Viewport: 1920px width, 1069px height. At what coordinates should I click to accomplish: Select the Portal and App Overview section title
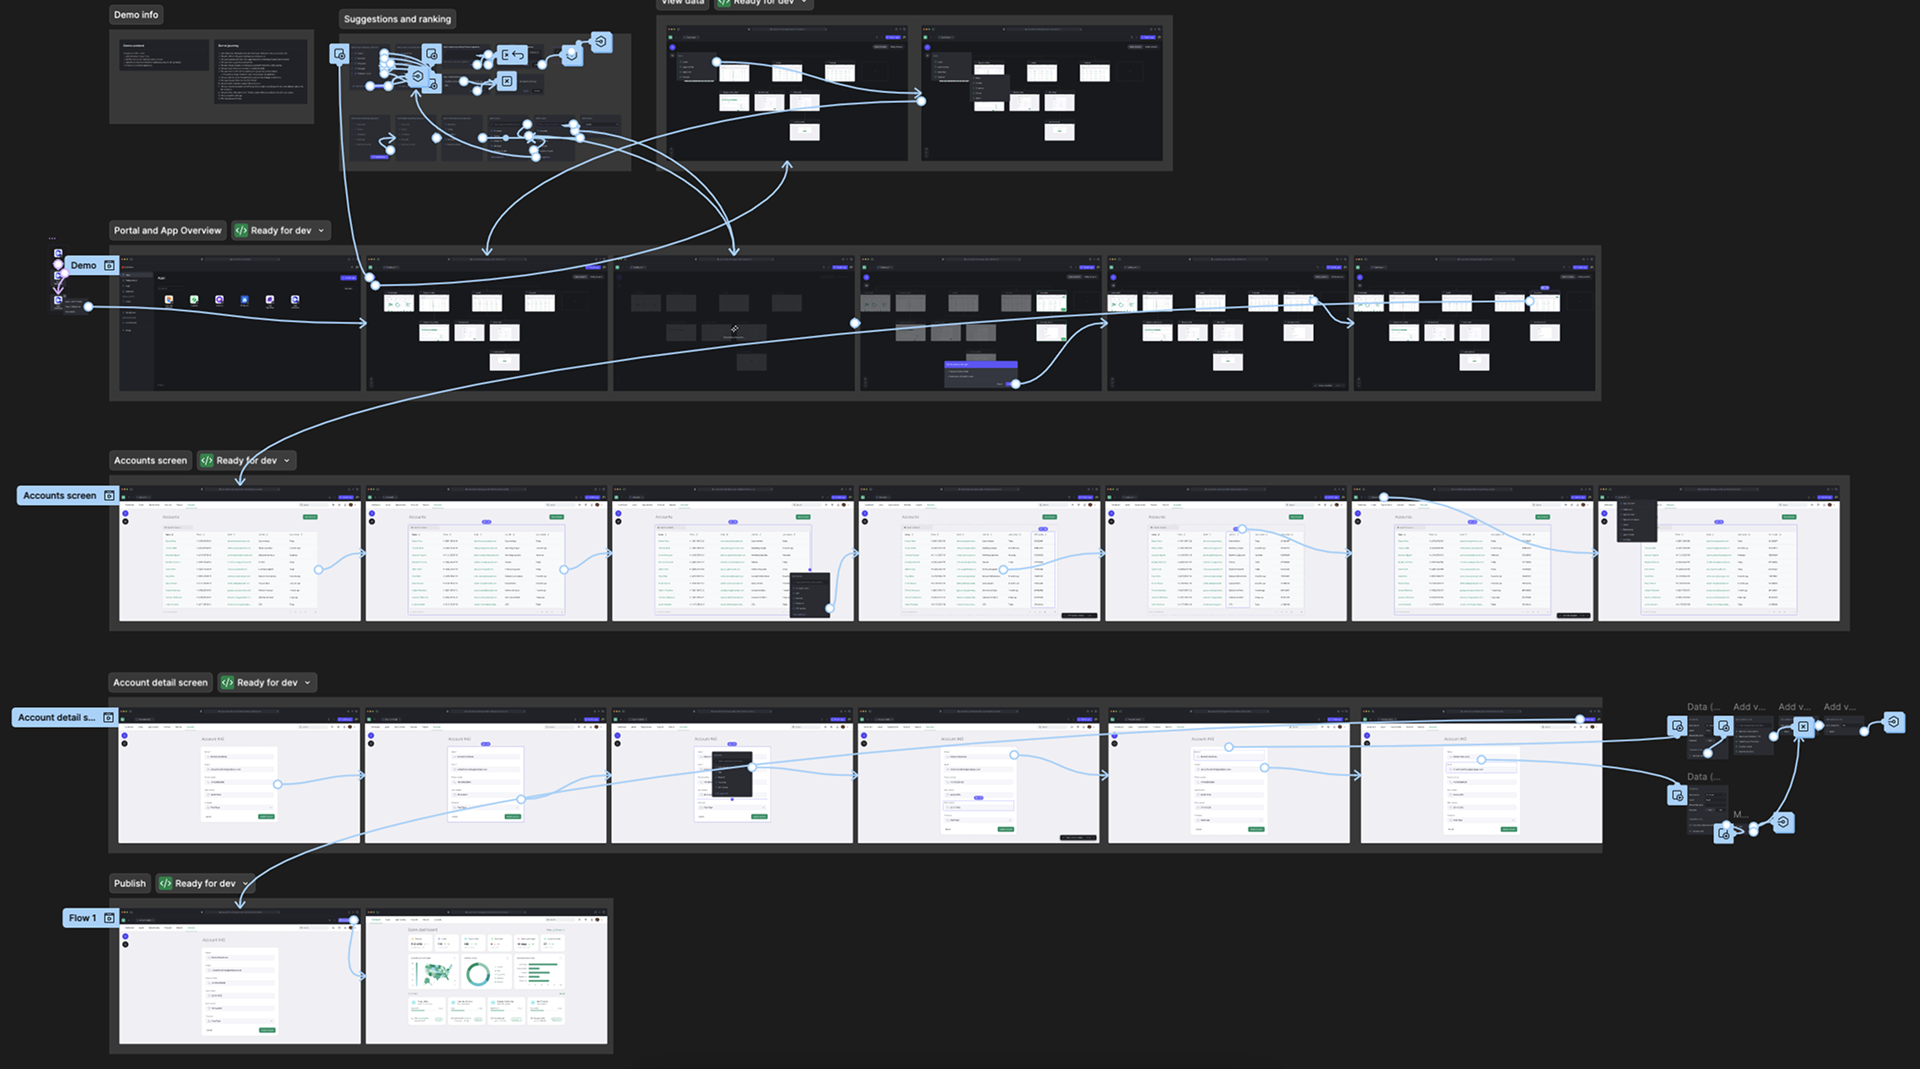point(168,231)
